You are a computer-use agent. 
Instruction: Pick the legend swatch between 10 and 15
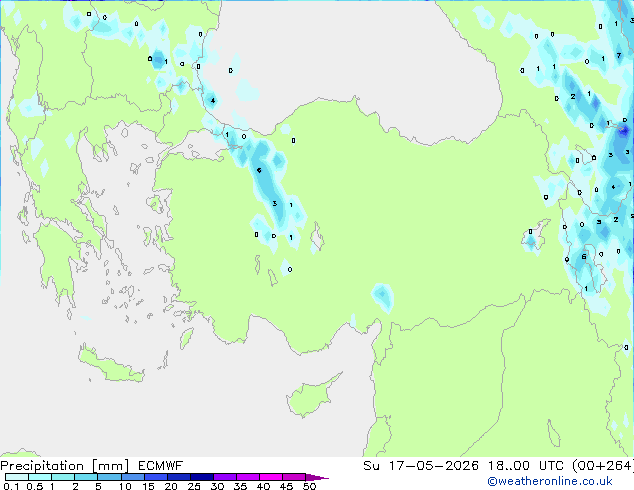[133, 477]
